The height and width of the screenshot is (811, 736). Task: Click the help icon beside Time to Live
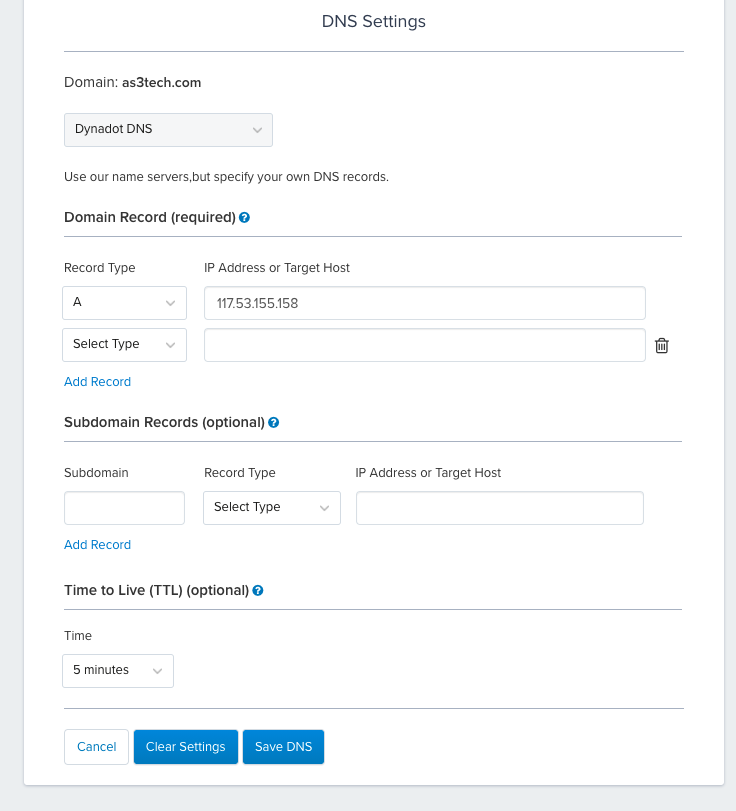point(258,590)
